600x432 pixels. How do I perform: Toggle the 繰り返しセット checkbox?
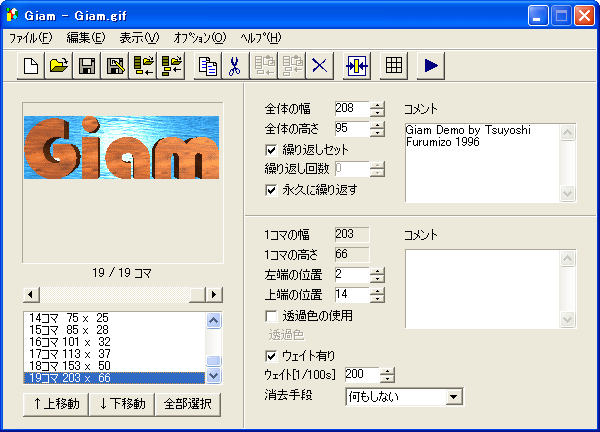coord(271,150)
